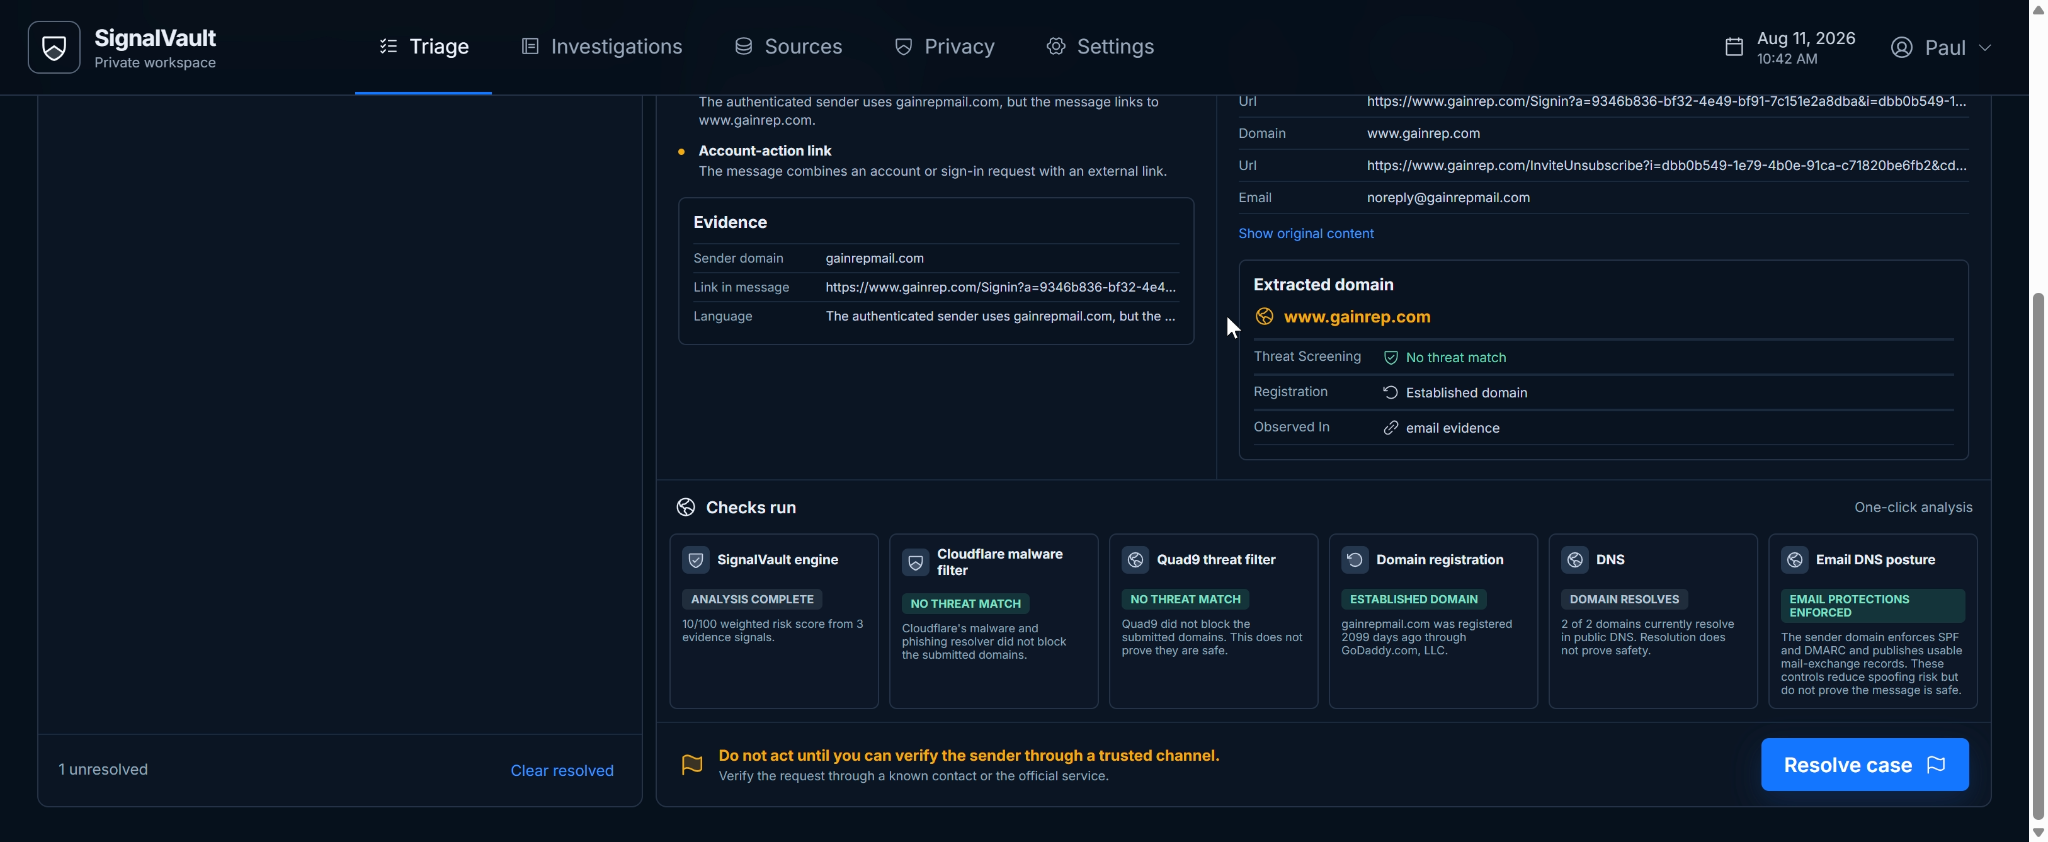2048x842 pixels.
Task: Click the Email DNS posture card icon
Action: click(1795, 560)
